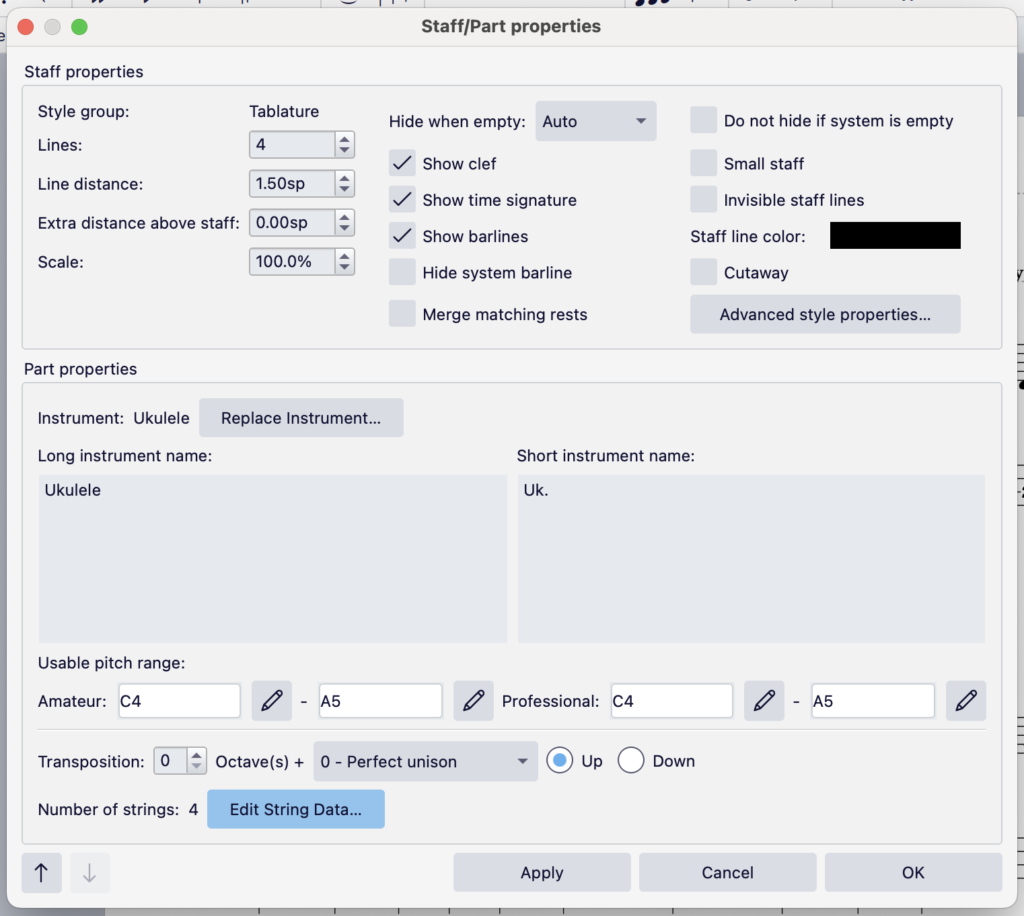Click pencil icon next to Amateur A5 field
This screenshot has width=1024, height=916.
(473, 702)
